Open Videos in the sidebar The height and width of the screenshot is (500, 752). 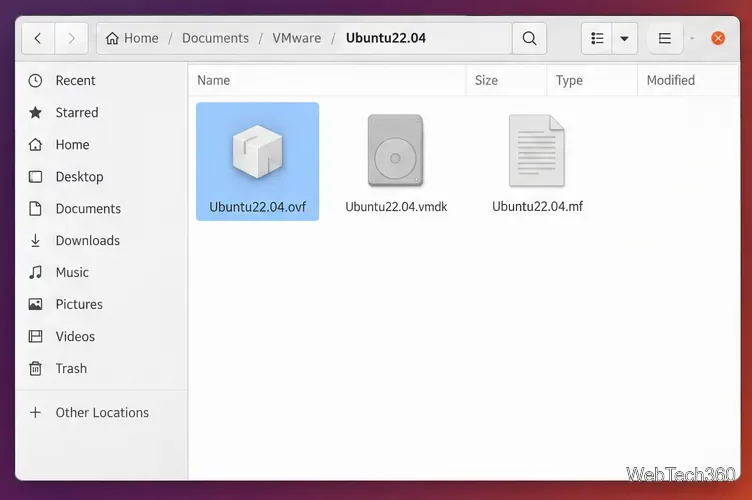[101, 337]
